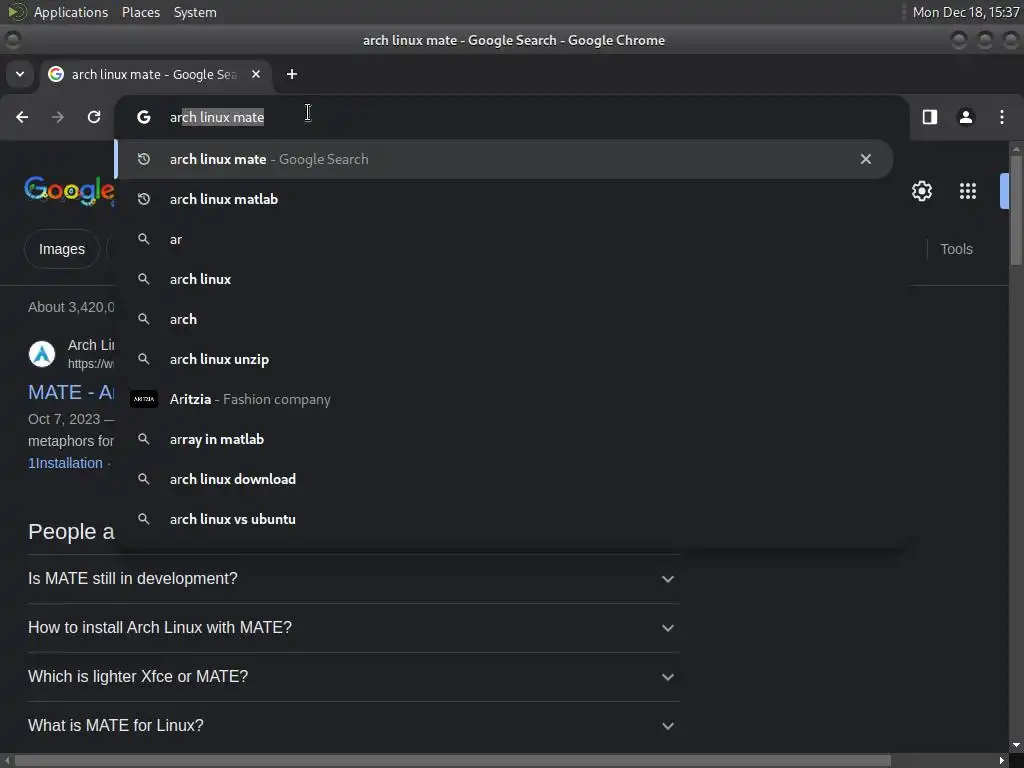
Task: Choose arch linux vs ubuntu suggestion
Action: [504, 519]
